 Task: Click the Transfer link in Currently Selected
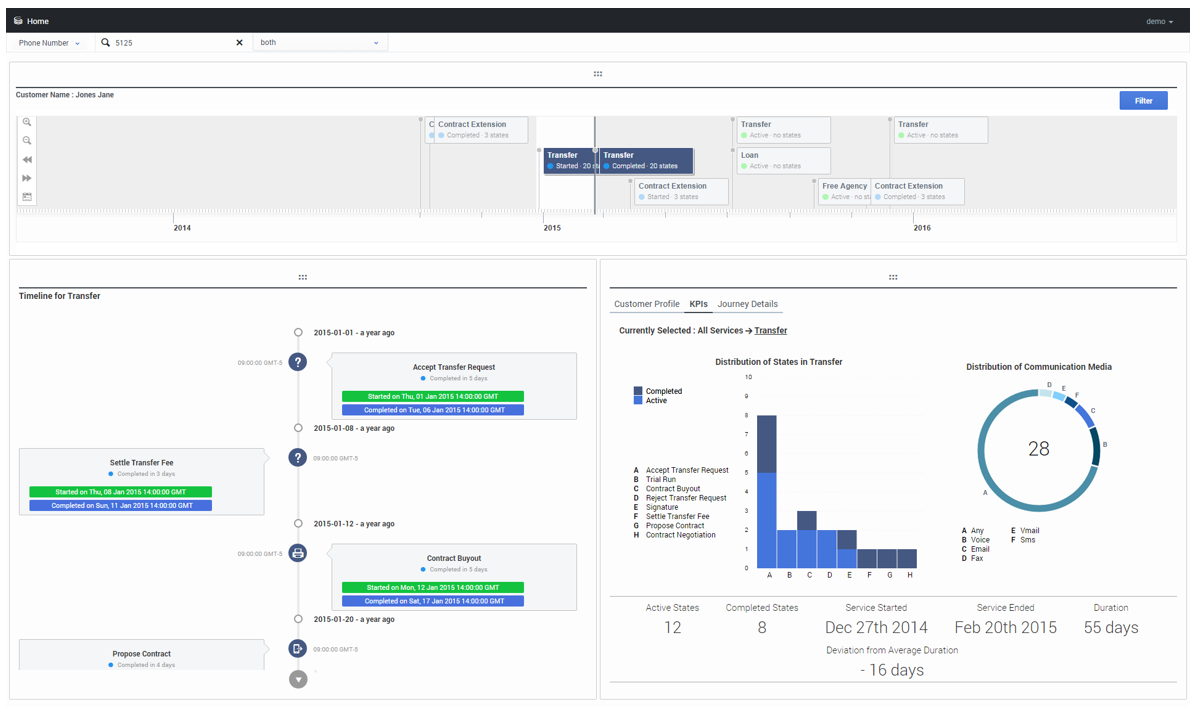coord(770,330)
